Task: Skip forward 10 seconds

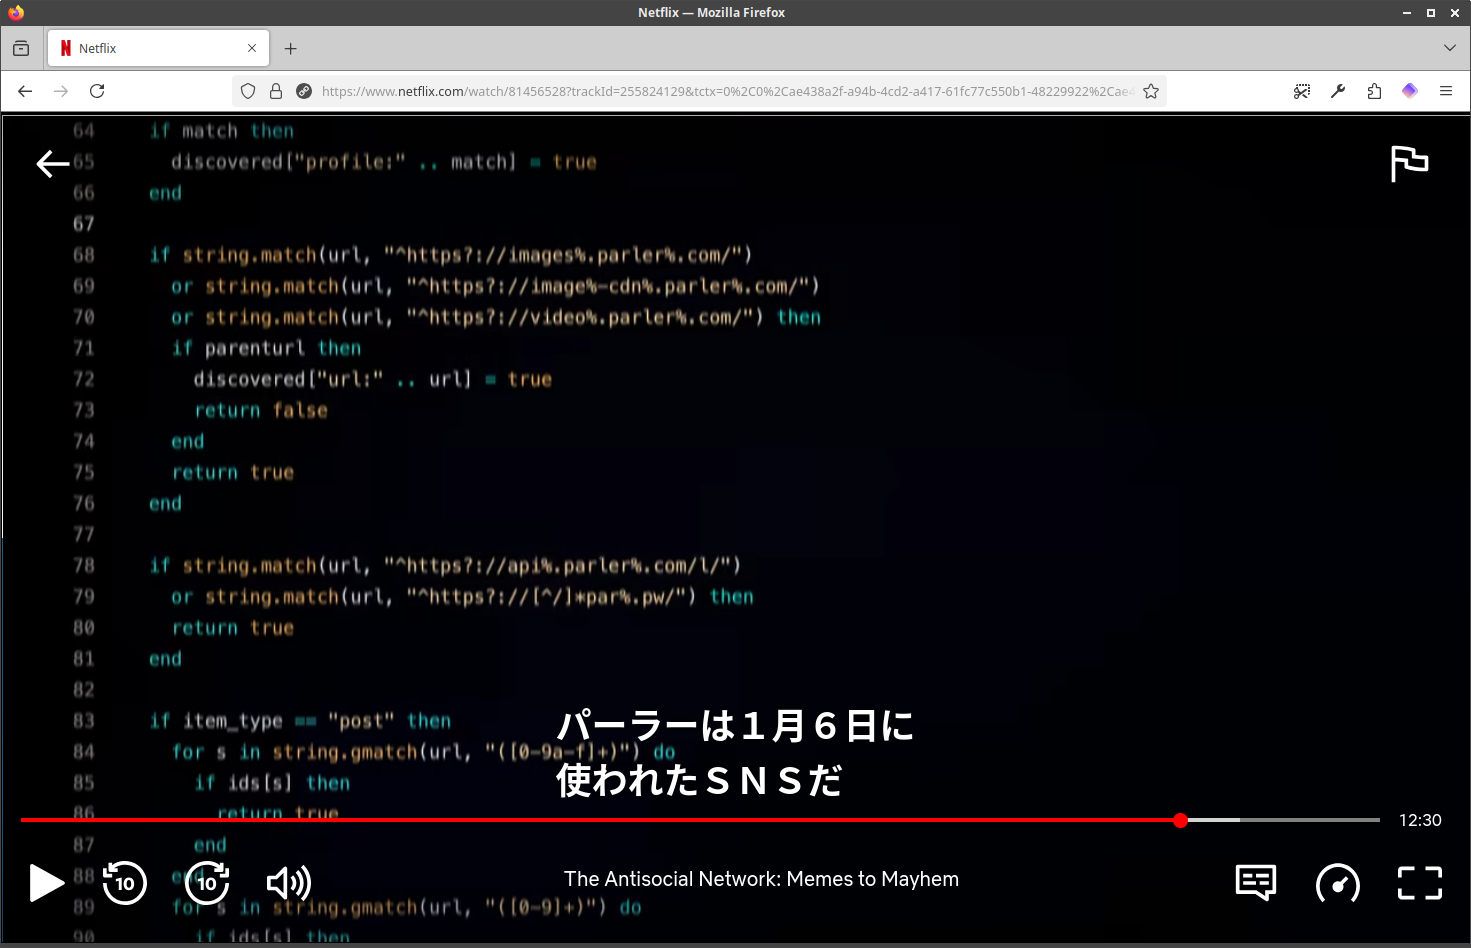Action: pyautogui.click(x=207, y=883)
